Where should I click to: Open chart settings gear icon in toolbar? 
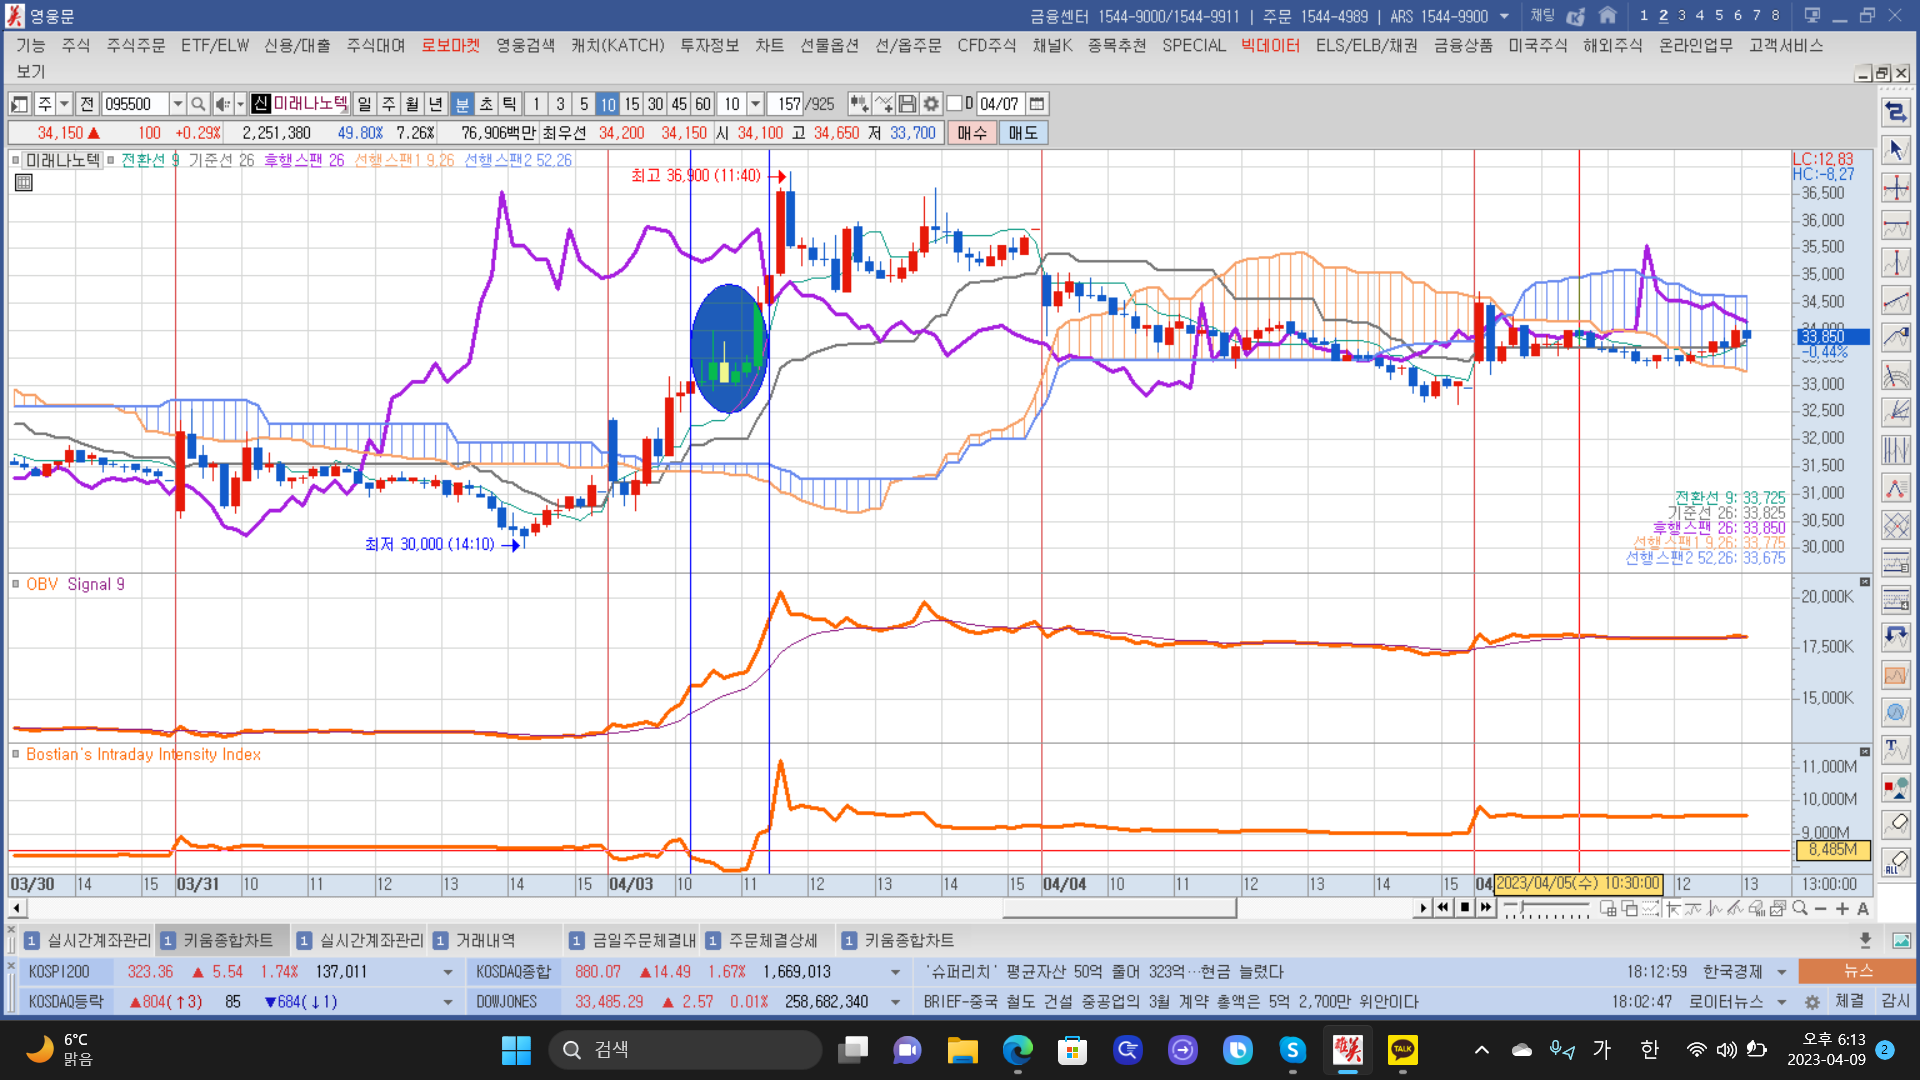pos(931,104)
